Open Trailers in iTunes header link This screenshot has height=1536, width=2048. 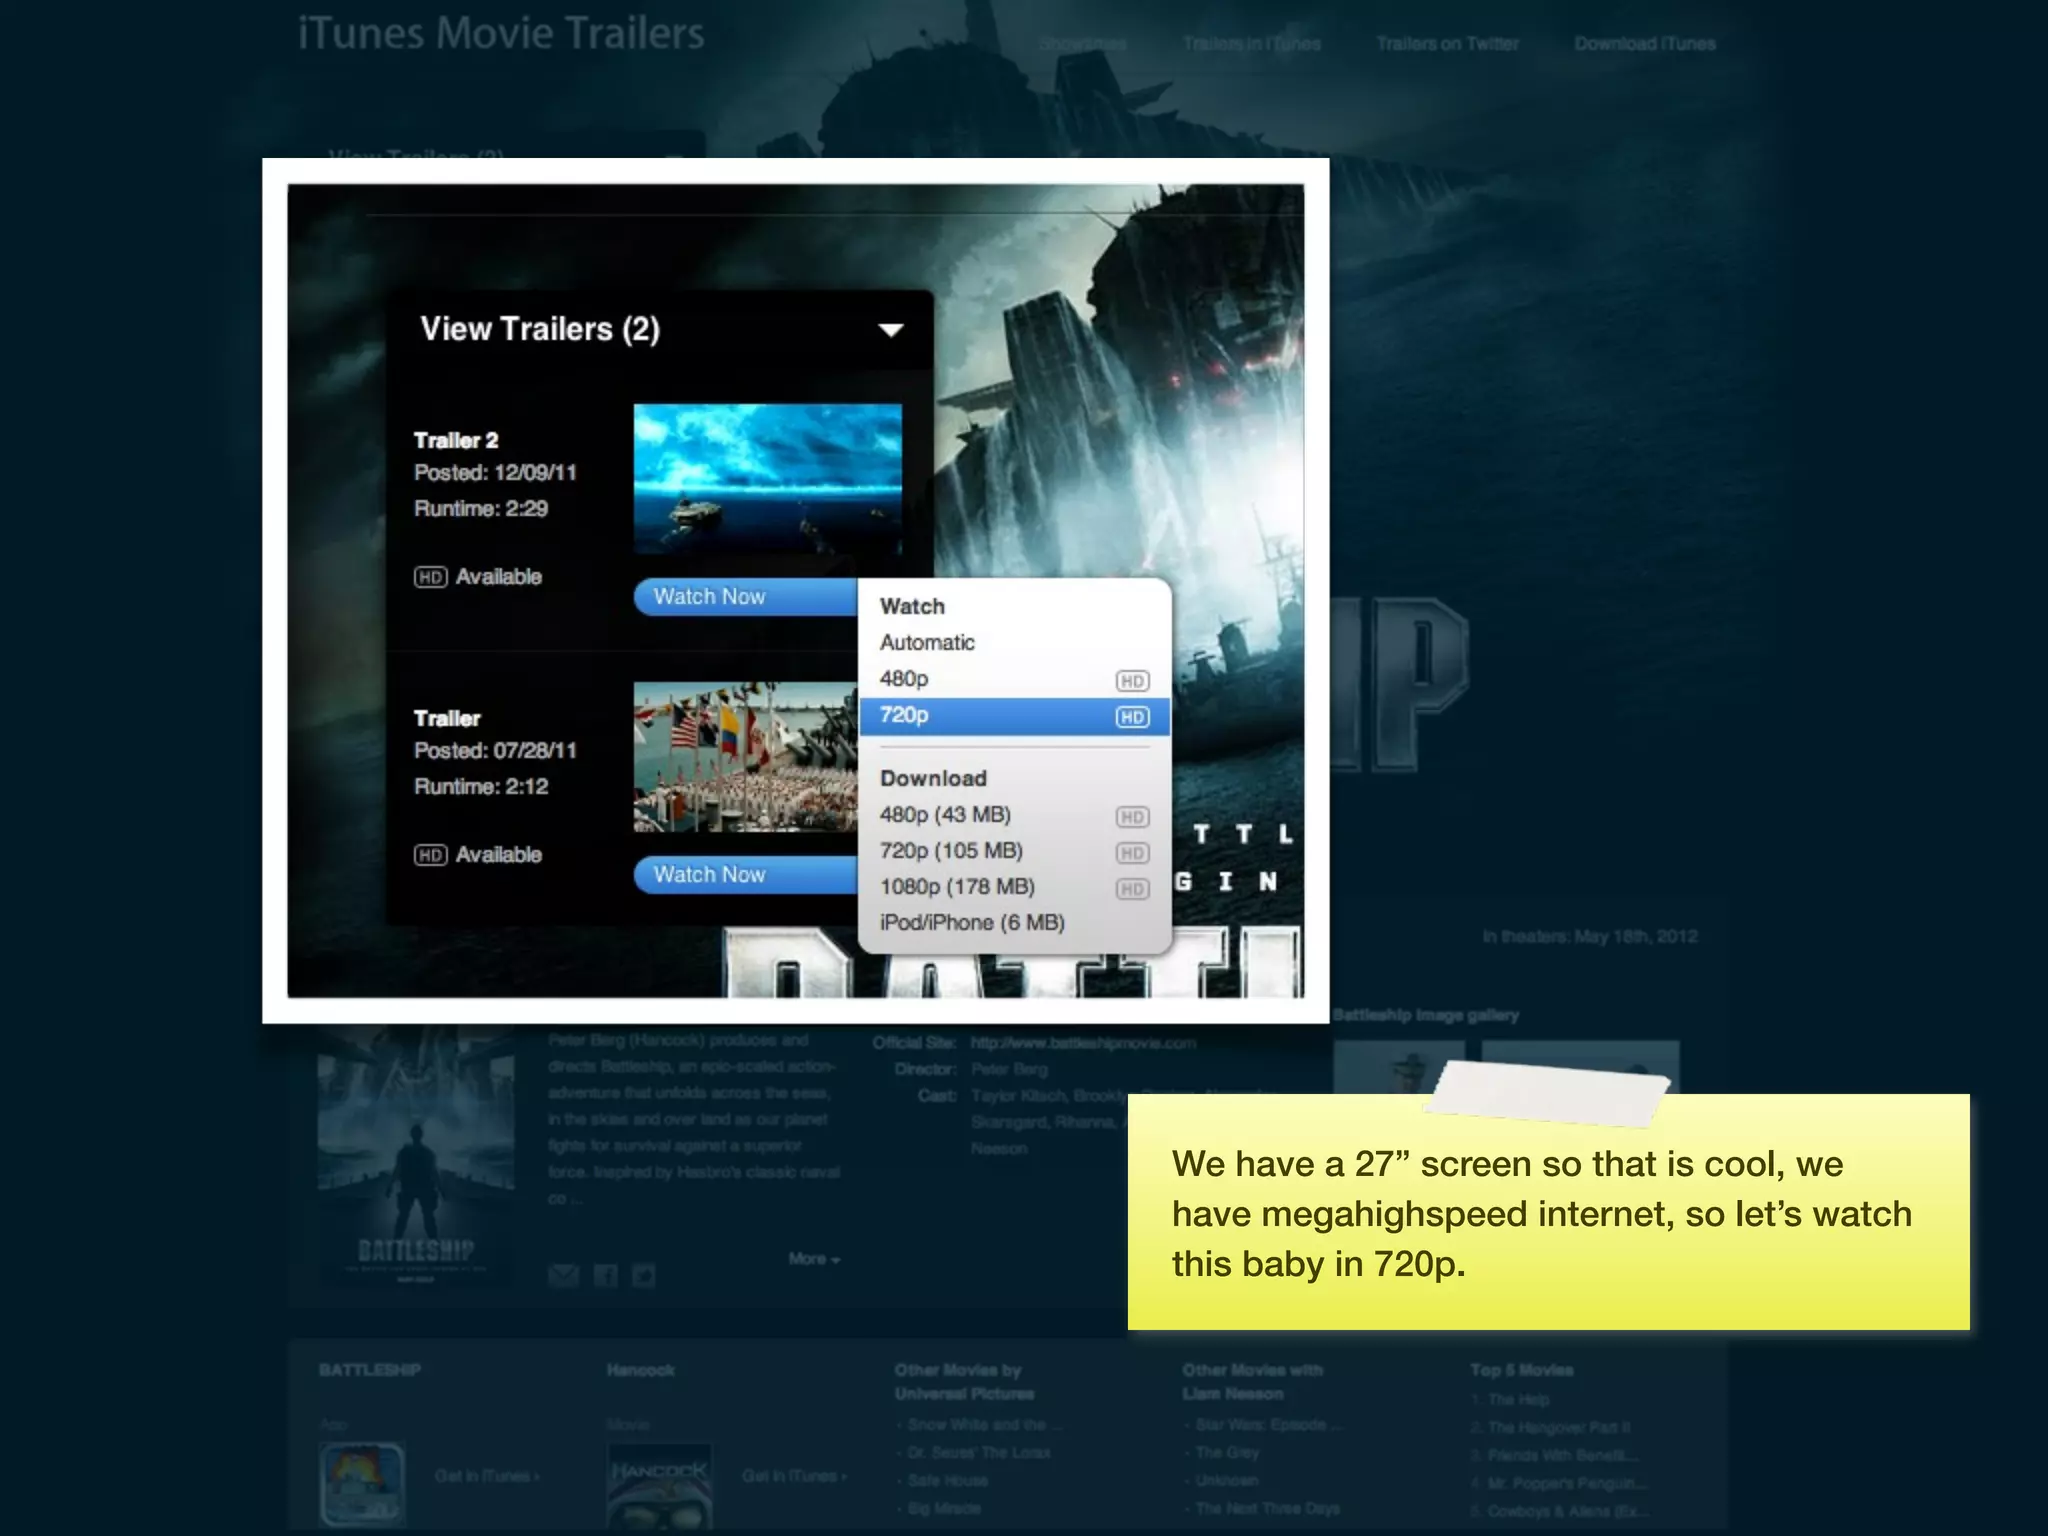[x=1251, y=44]
